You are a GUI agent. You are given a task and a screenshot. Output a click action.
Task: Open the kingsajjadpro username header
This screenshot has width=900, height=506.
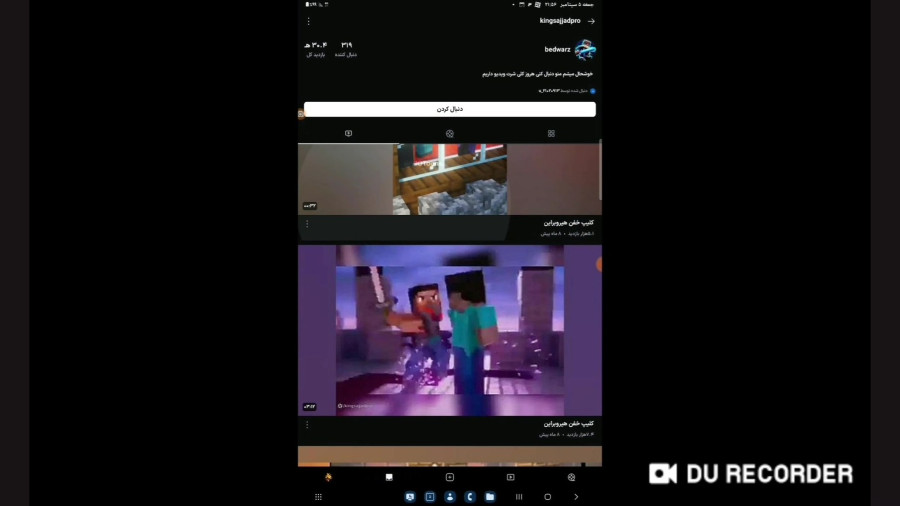coord(560,21)
